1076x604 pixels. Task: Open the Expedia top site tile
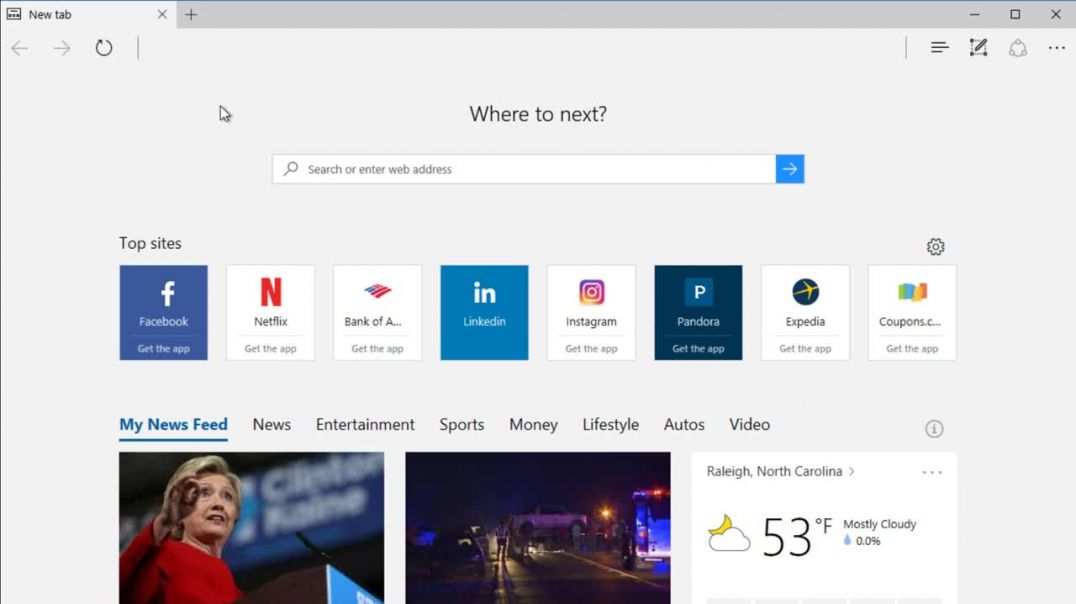coord(805,312)
